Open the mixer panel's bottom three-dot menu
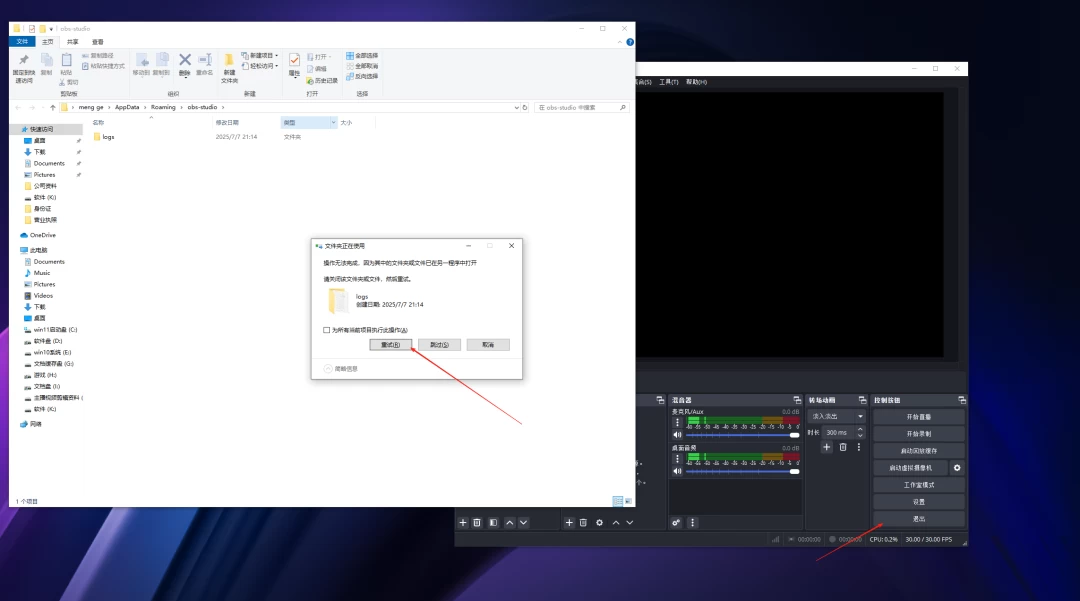Screen dimensions: 1080x601 pyautogui.click(x=692, y=523)
